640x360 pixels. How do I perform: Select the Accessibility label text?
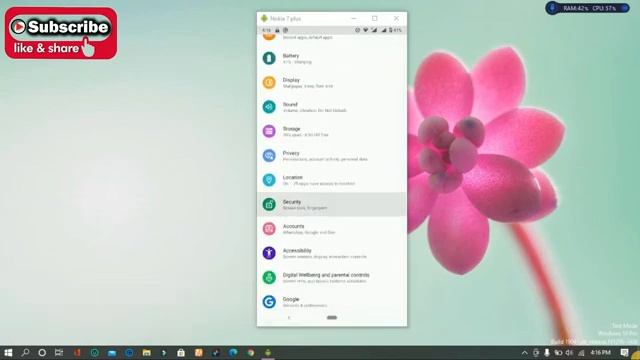pos(297,251)
